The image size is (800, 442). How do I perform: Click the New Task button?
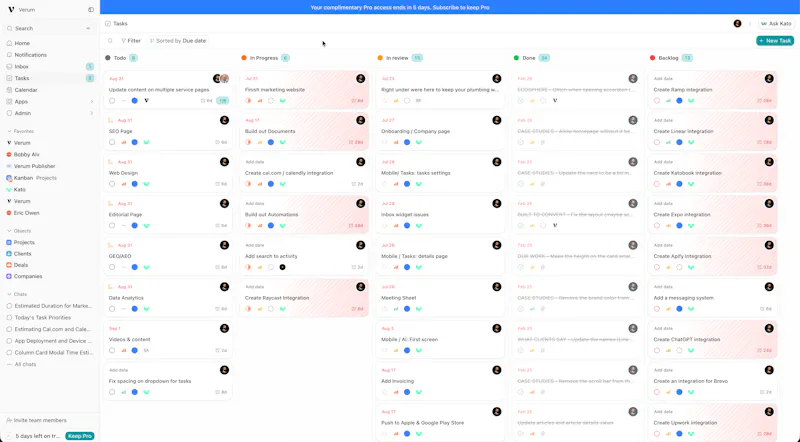point(774,41)
